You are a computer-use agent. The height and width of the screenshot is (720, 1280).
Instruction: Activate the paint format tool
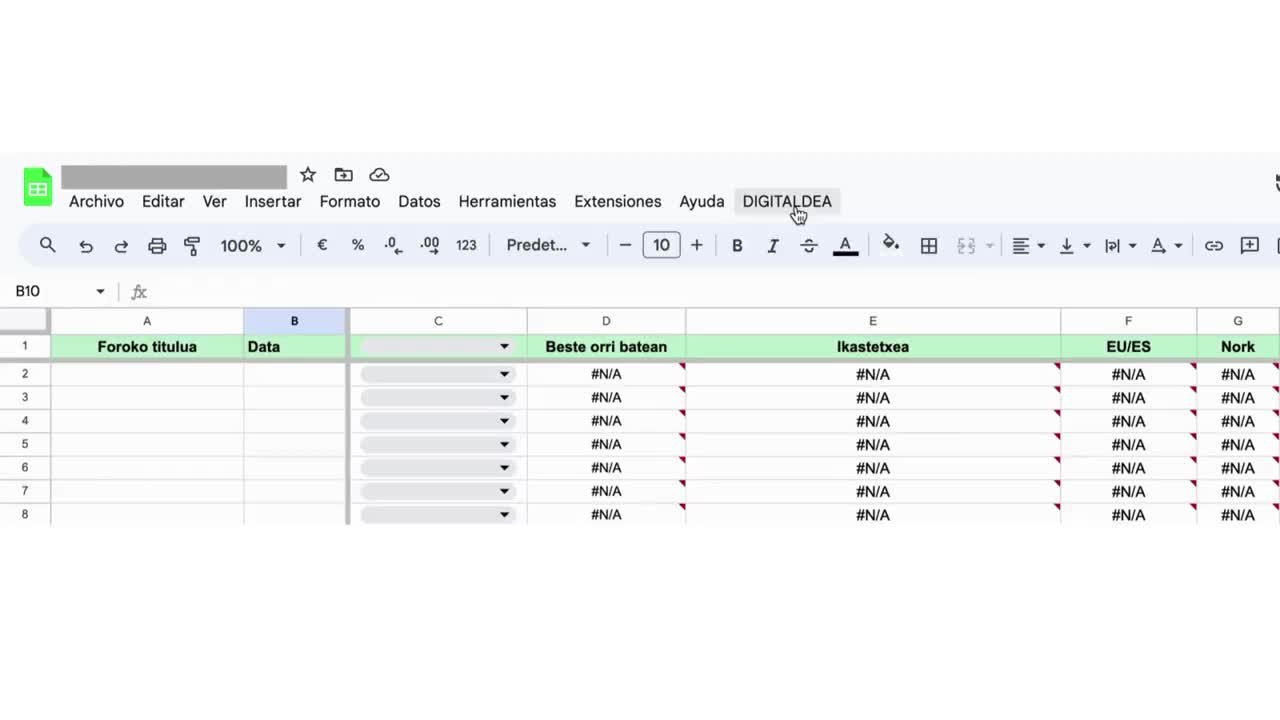point(192,246)
